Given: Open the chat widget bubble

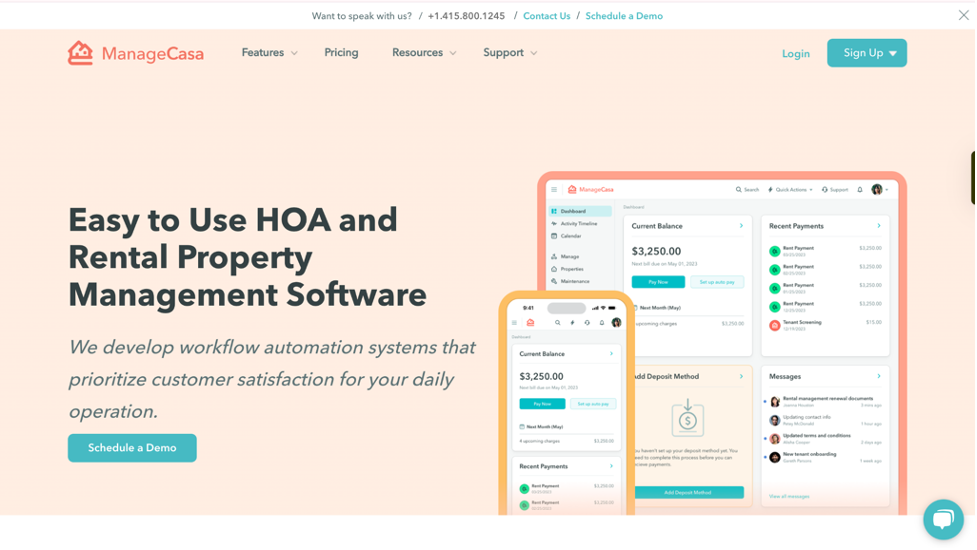Looking at the screenshot, I should (x=943, y=519).
